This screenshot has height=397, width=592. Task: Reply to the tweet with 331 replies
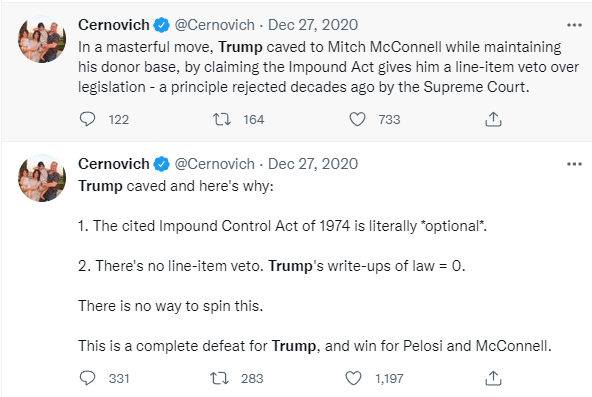(x=87, y=378)
